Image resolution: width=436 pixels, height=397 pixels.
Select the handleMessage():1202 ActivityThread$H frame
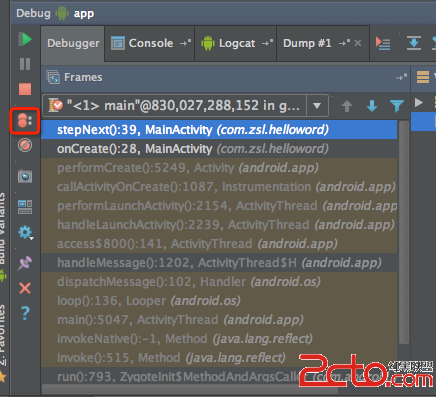click(219, 263)
